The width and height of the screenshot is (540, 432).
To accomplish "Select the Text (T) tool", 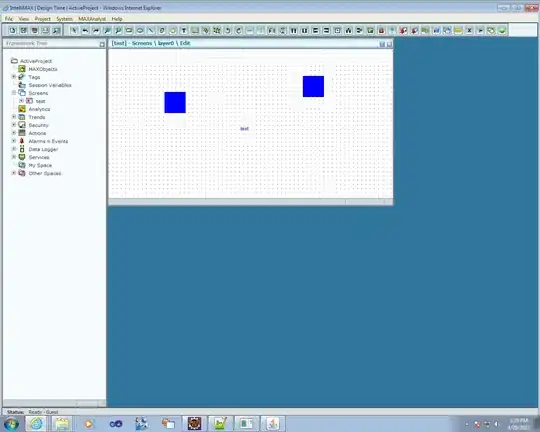I will 184,31.
